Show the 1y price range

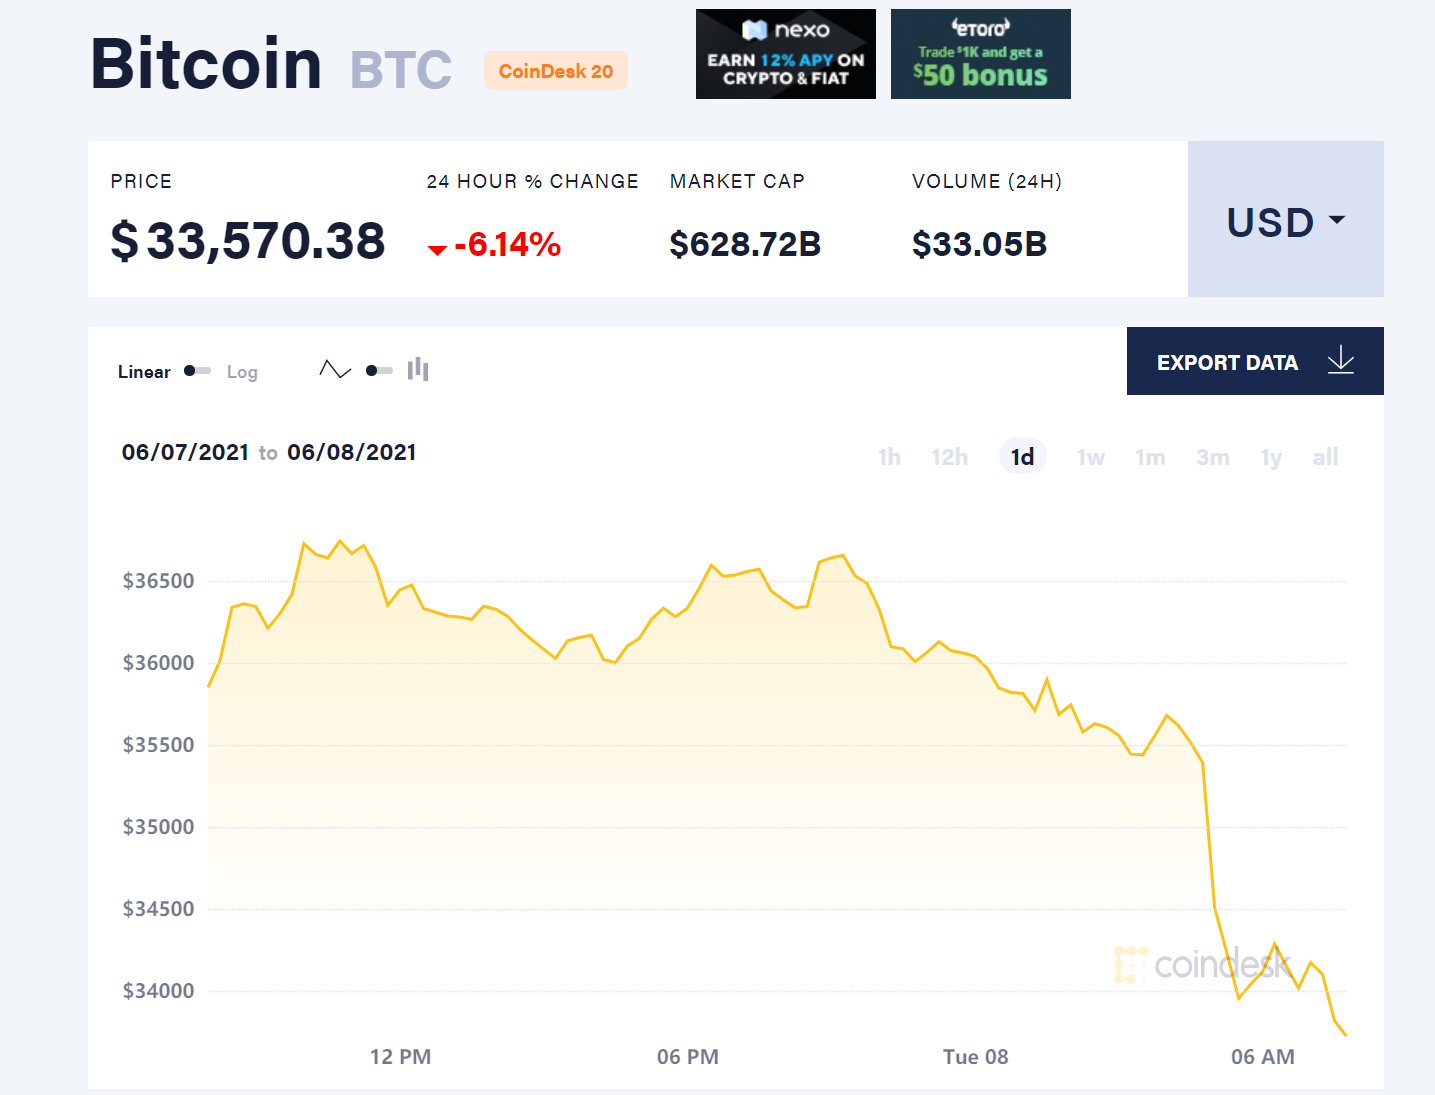pos(1271,457)
